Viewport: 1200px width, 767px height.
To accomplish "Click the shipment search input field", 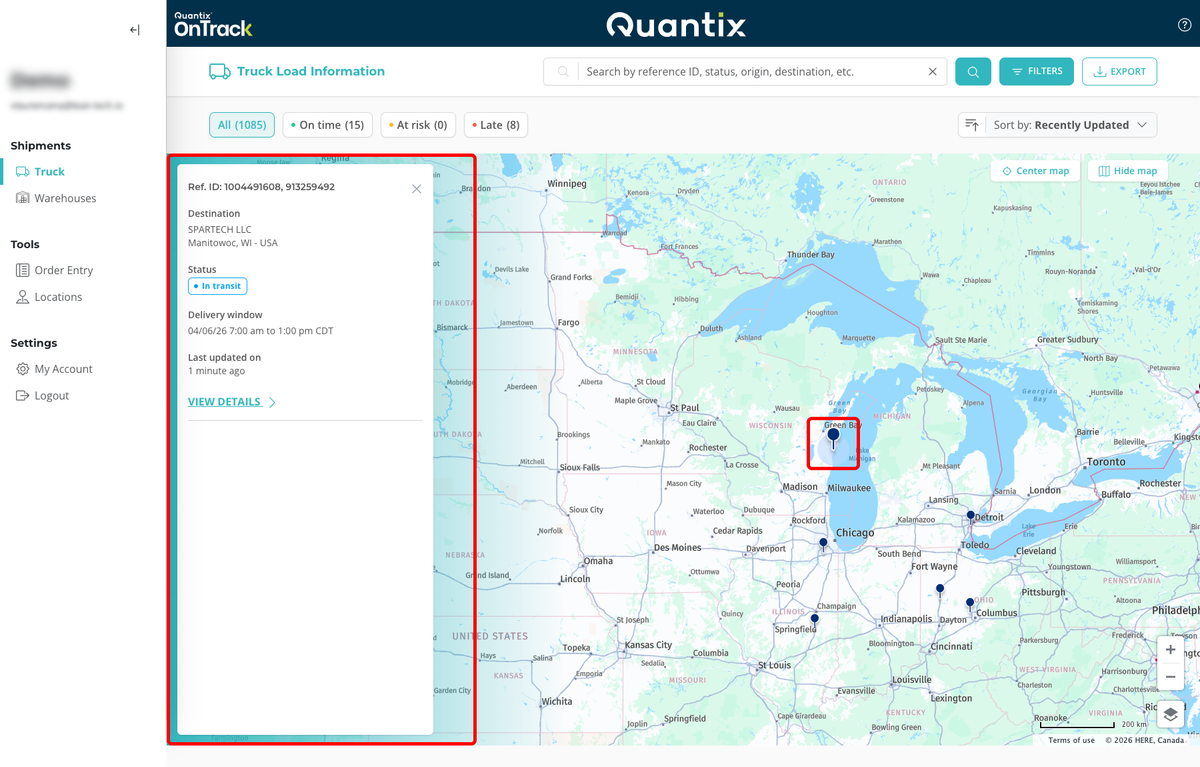I will (750, 72).
